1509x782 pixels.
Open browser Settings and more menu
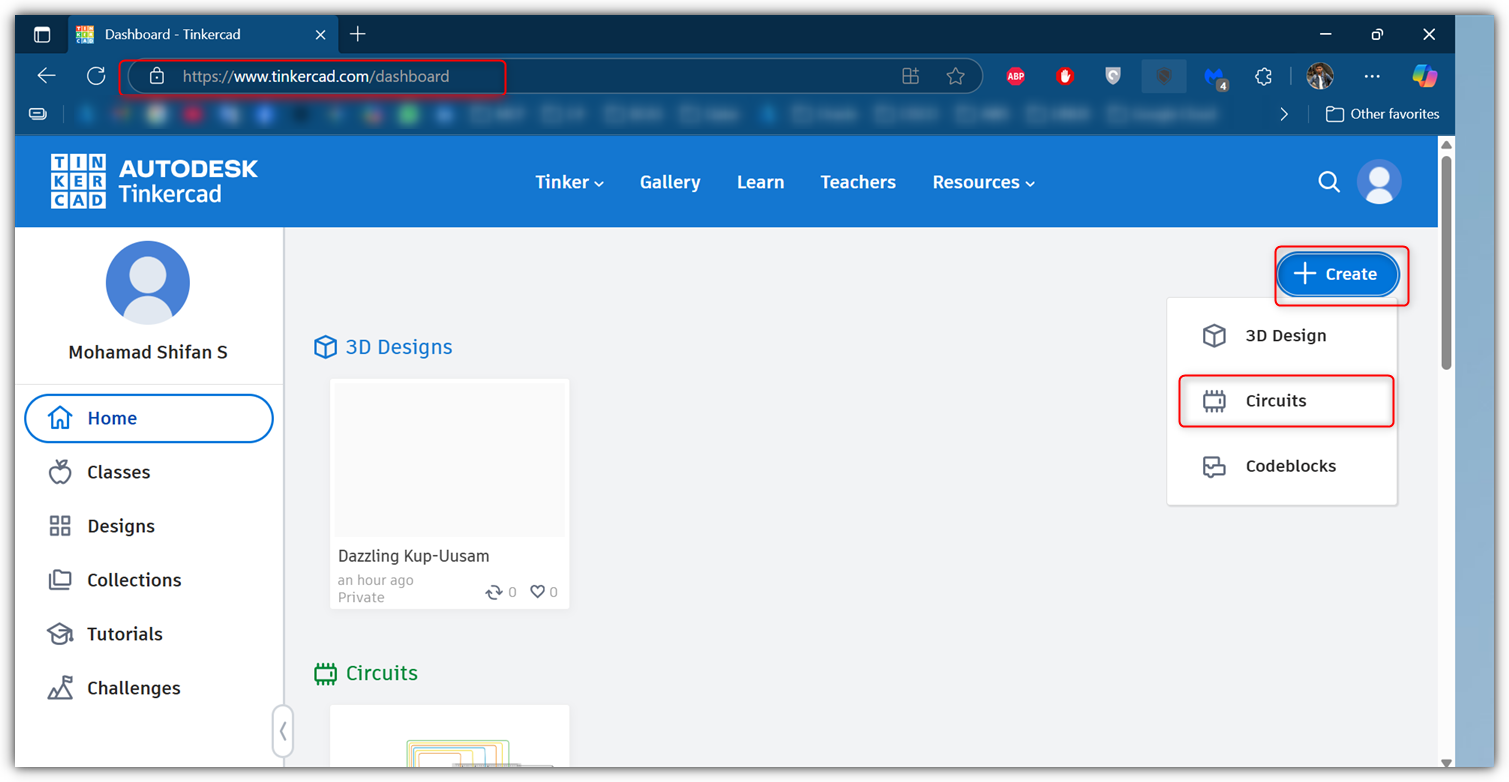click(1372, 76)
